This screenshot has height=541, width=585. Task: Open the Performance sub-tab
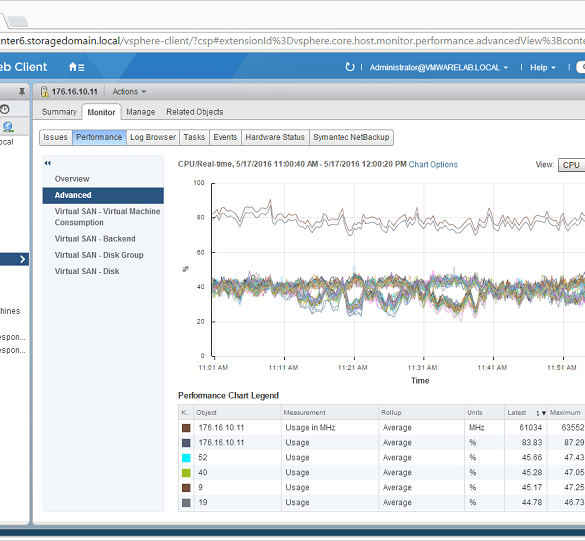(x=99, y=137)
